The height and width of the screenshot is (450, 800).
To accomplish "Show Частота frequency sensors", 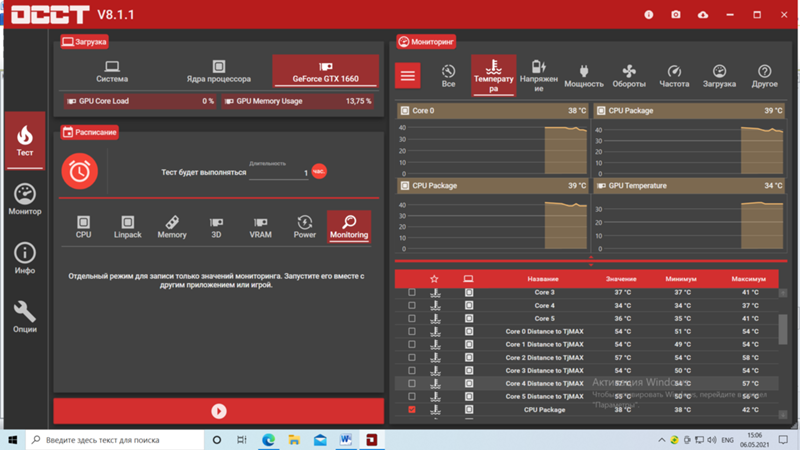I will pos(674,76).
